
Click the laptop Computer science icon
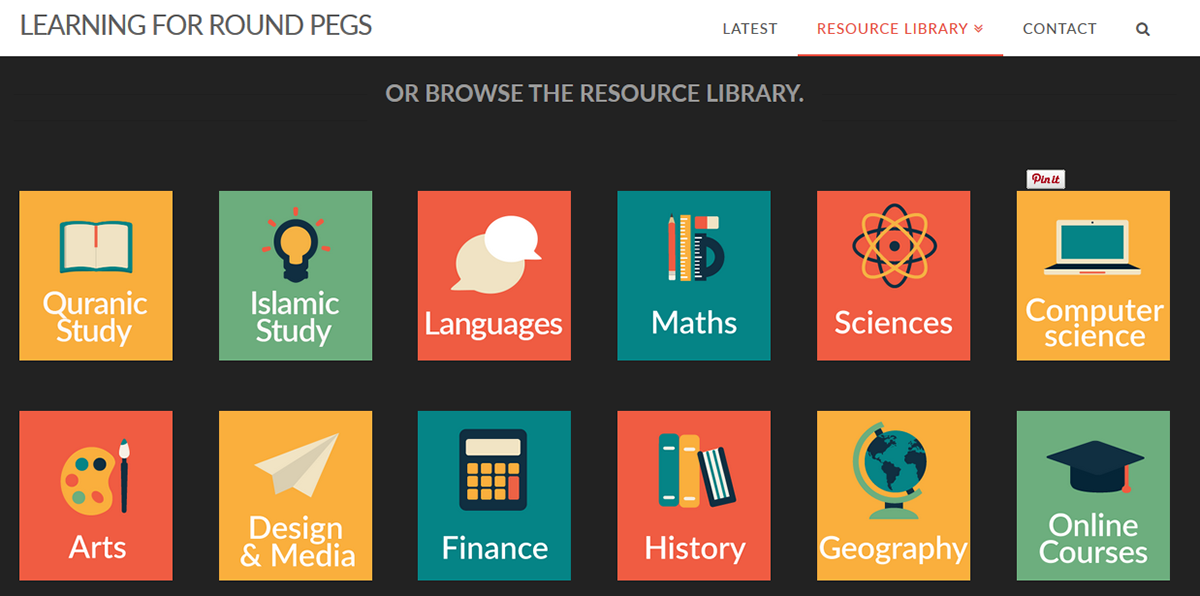point(1092,247)
